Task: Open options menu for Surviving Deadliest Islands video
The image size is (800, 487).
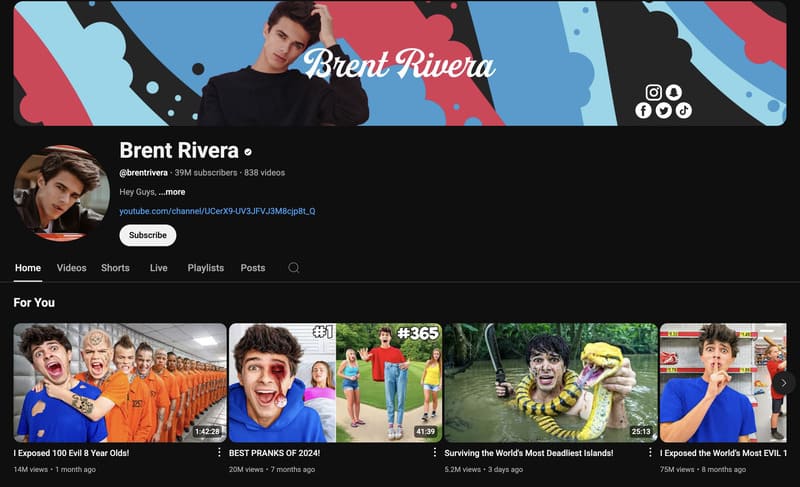Action: click(x=650, y=452)
